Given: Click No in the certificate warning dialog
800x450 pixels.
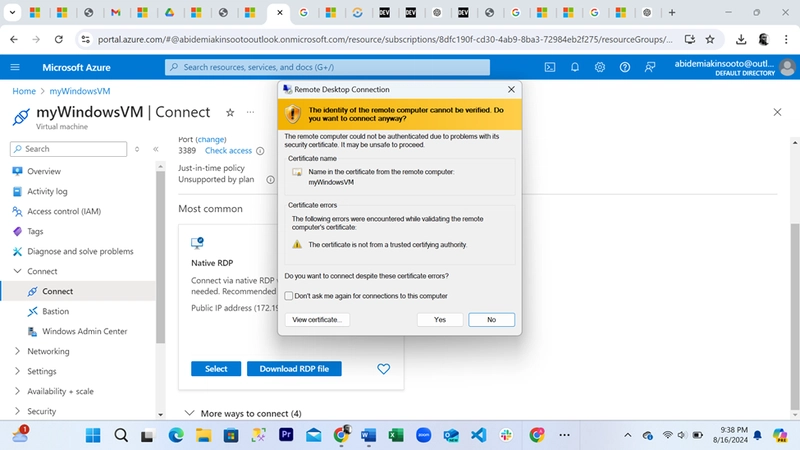Looking at the screenshot, I should point(491,319).
